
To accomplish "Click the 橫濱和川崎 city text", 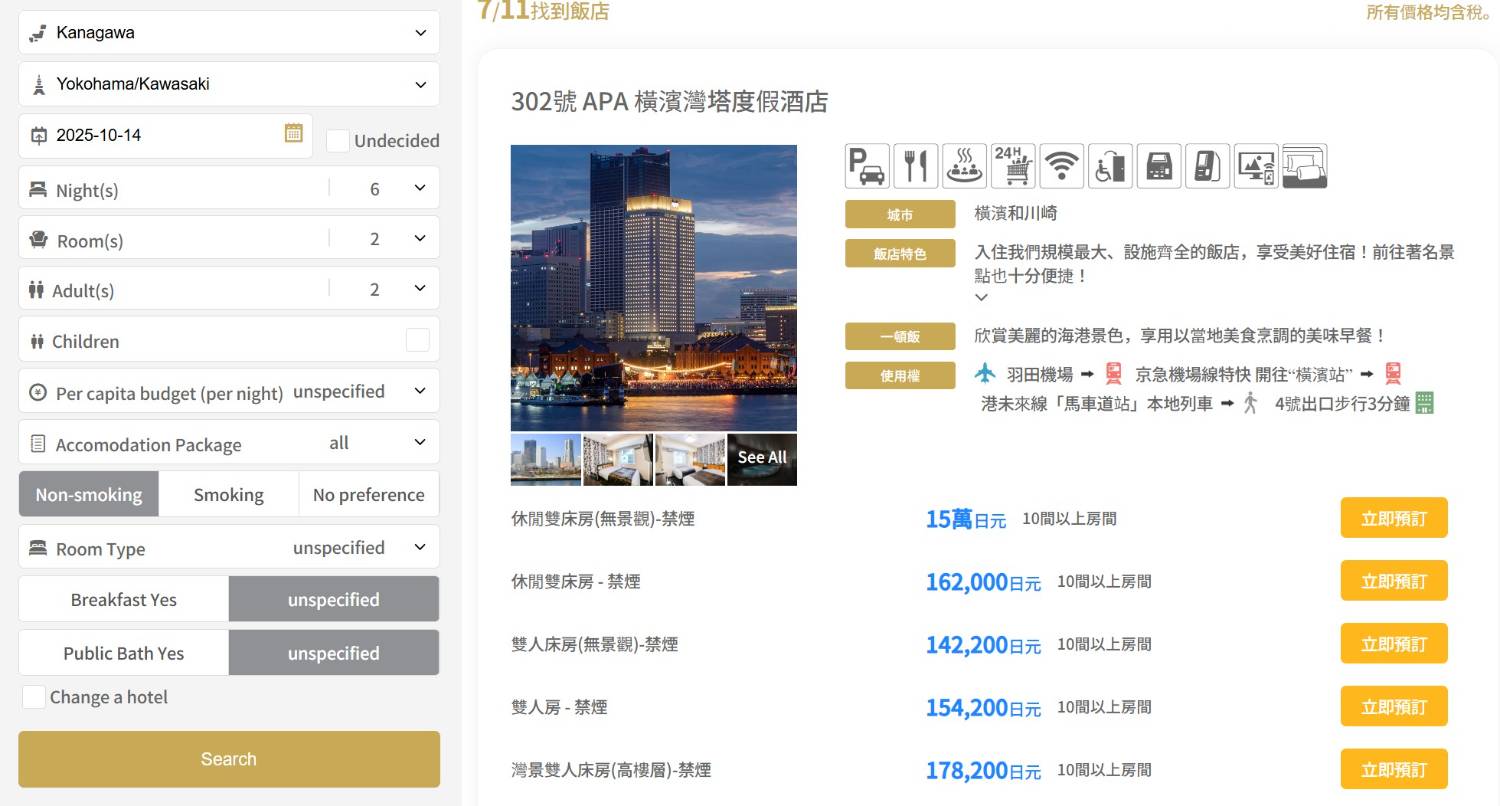I will click(1016, 213).
